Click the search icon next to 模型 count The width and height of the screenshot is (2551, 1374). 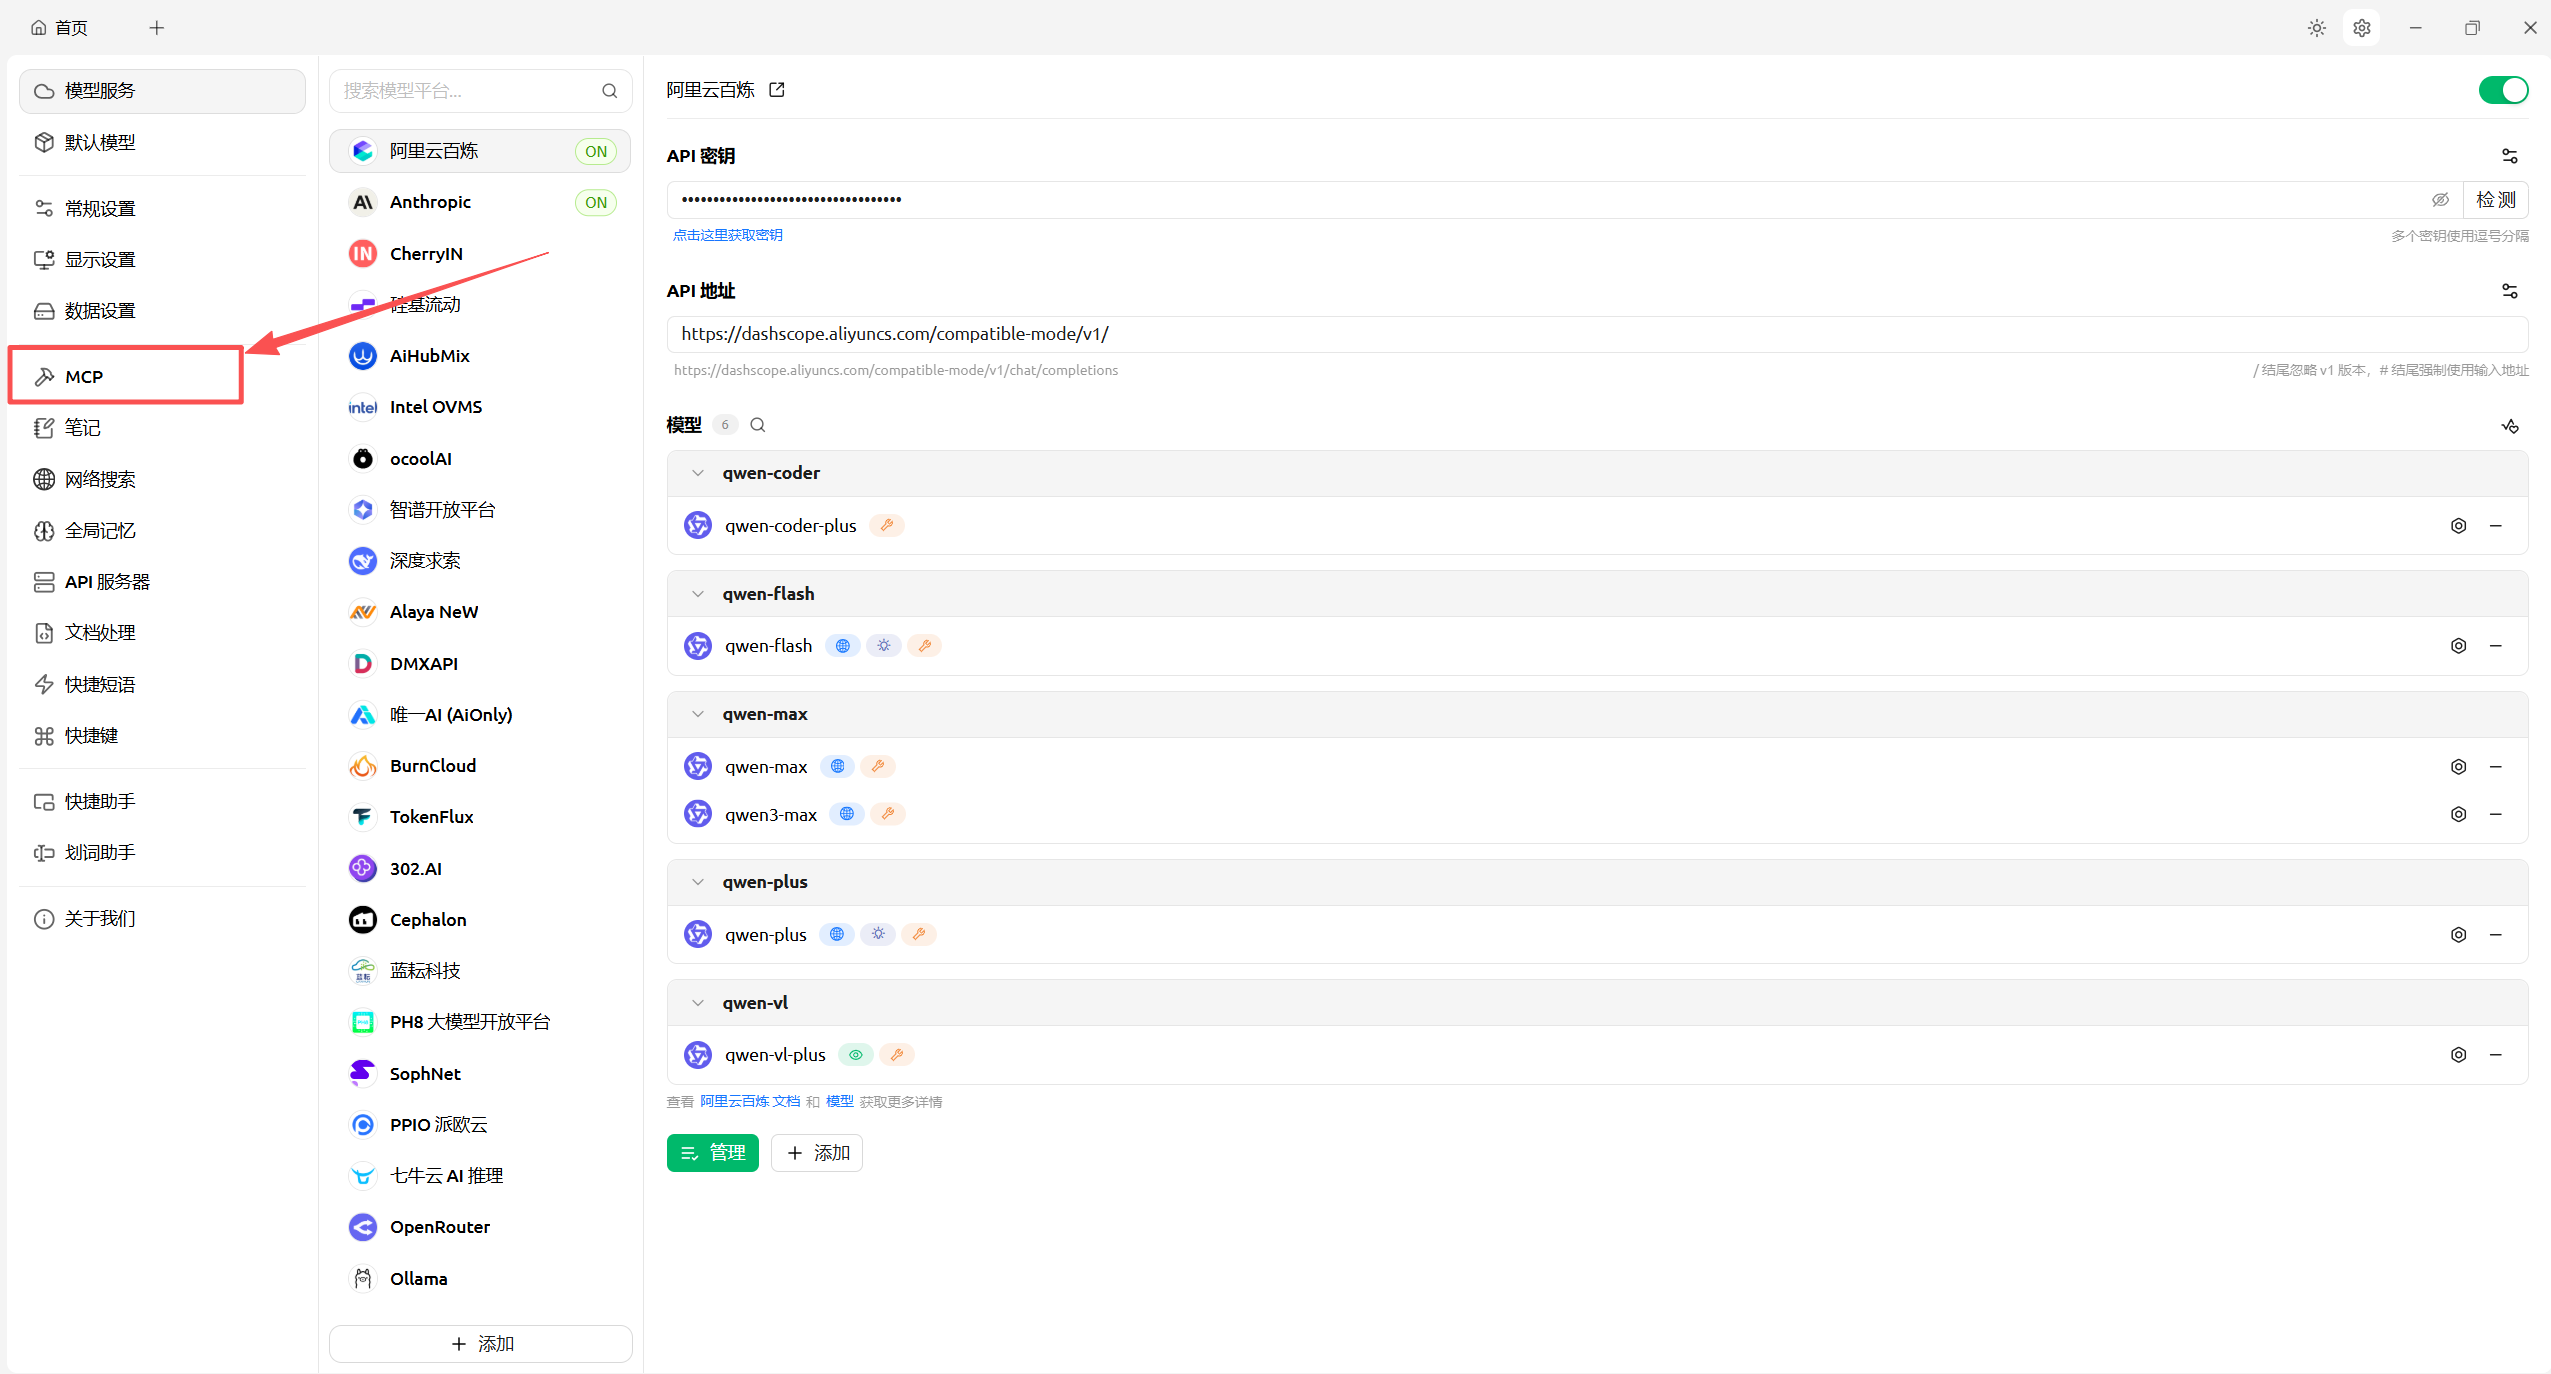click(x=758, y=425)
